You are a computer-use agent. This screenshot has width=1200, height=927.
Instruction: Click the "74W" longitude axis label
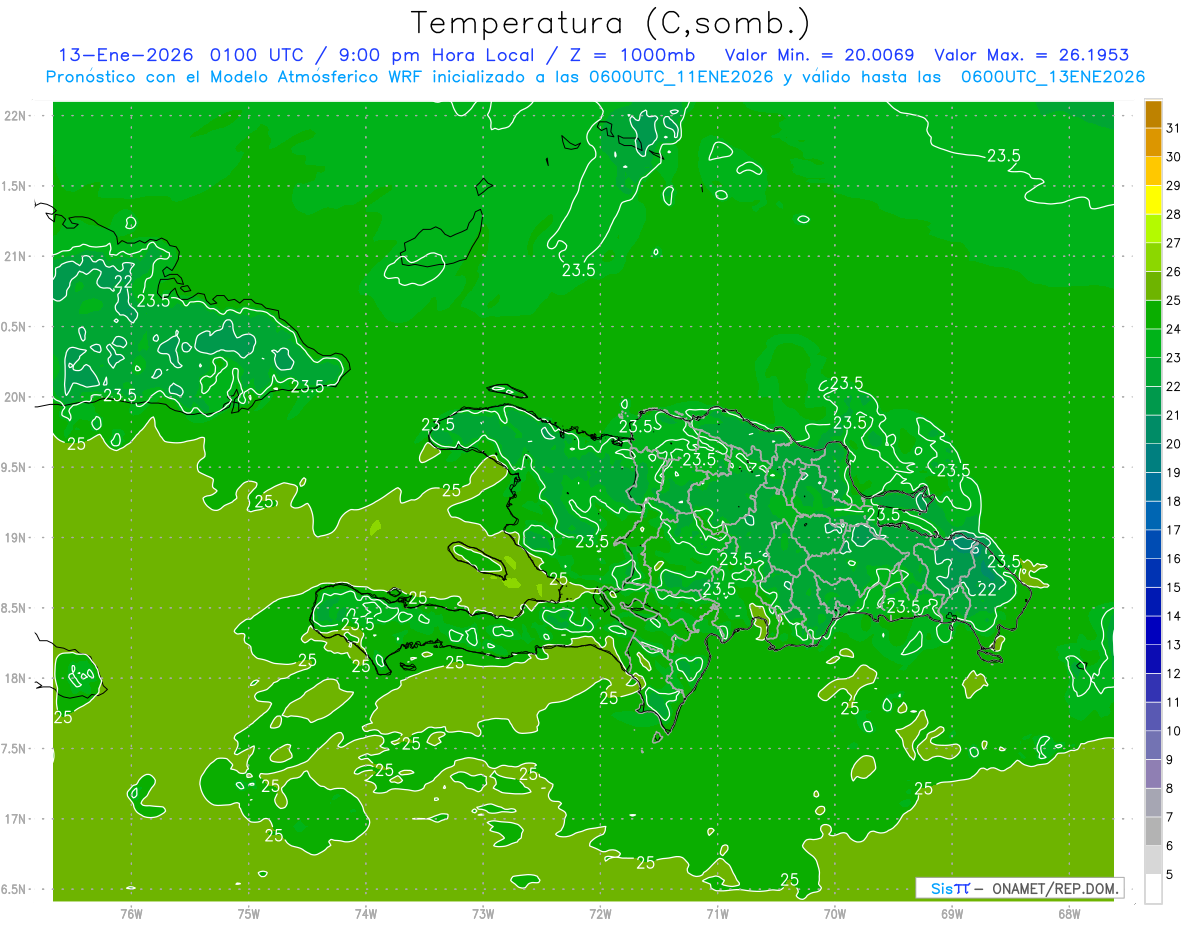pos(366,913)
